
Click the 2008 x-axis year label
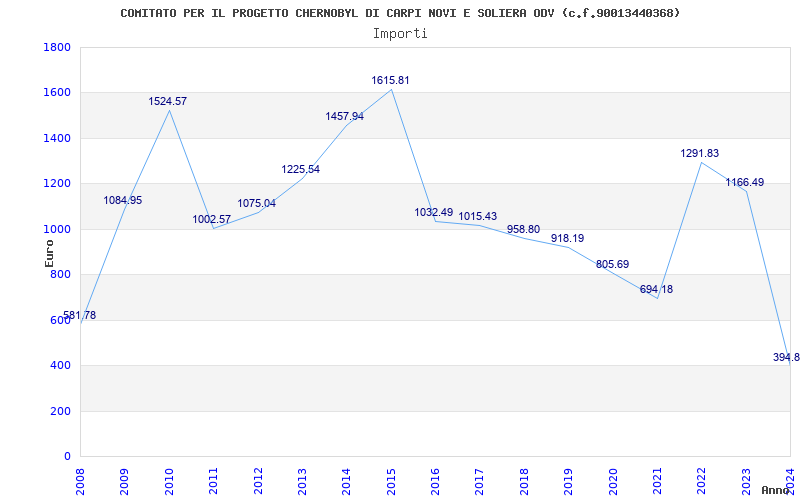[x=80, y=481]
